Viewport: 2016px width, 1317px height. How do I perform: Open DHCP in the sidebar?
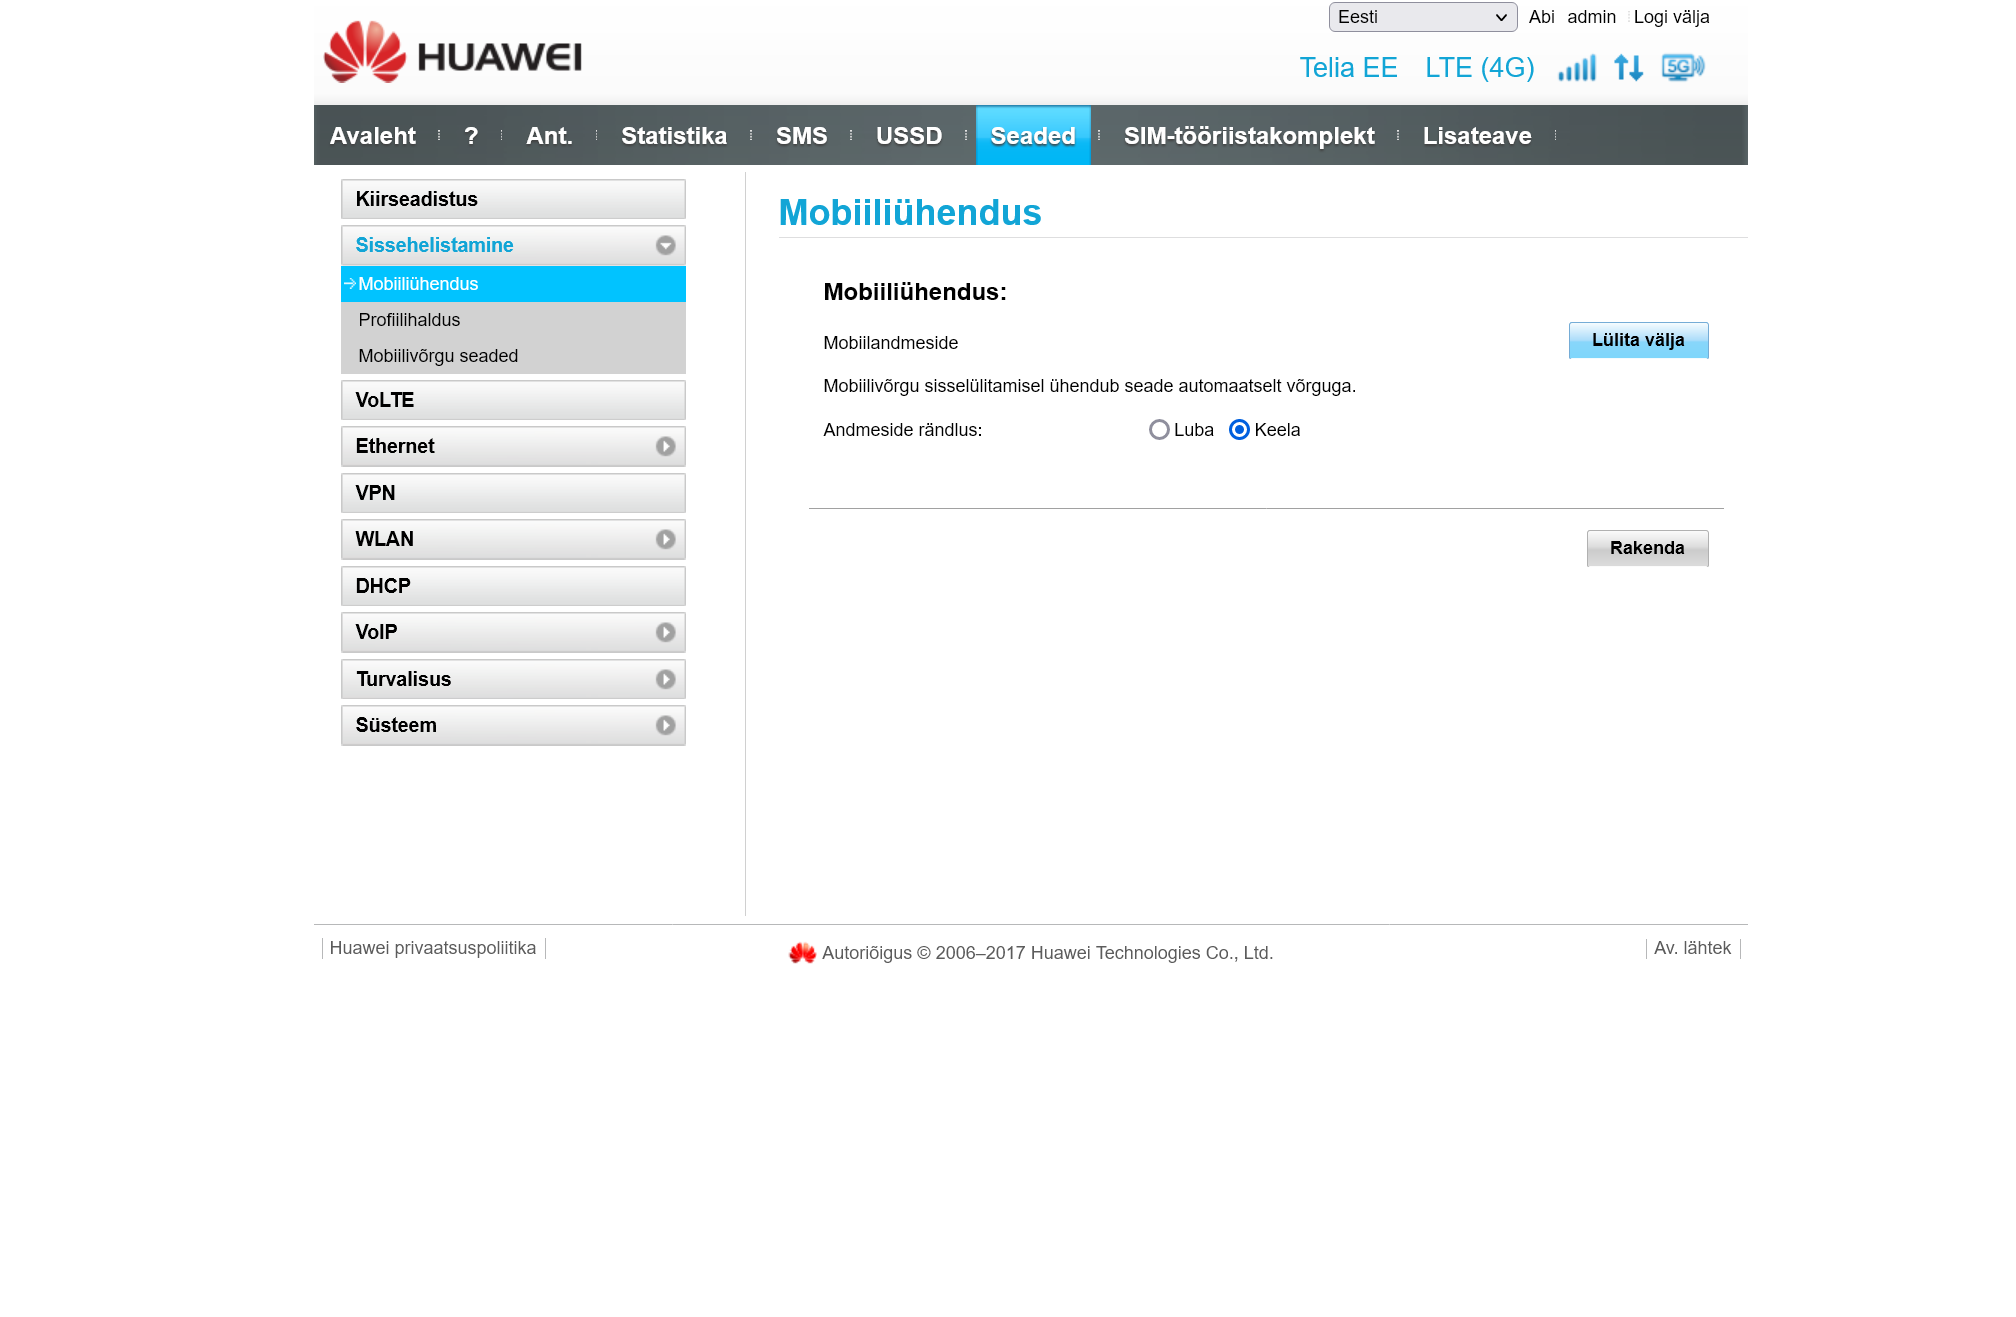click(513, 586)
